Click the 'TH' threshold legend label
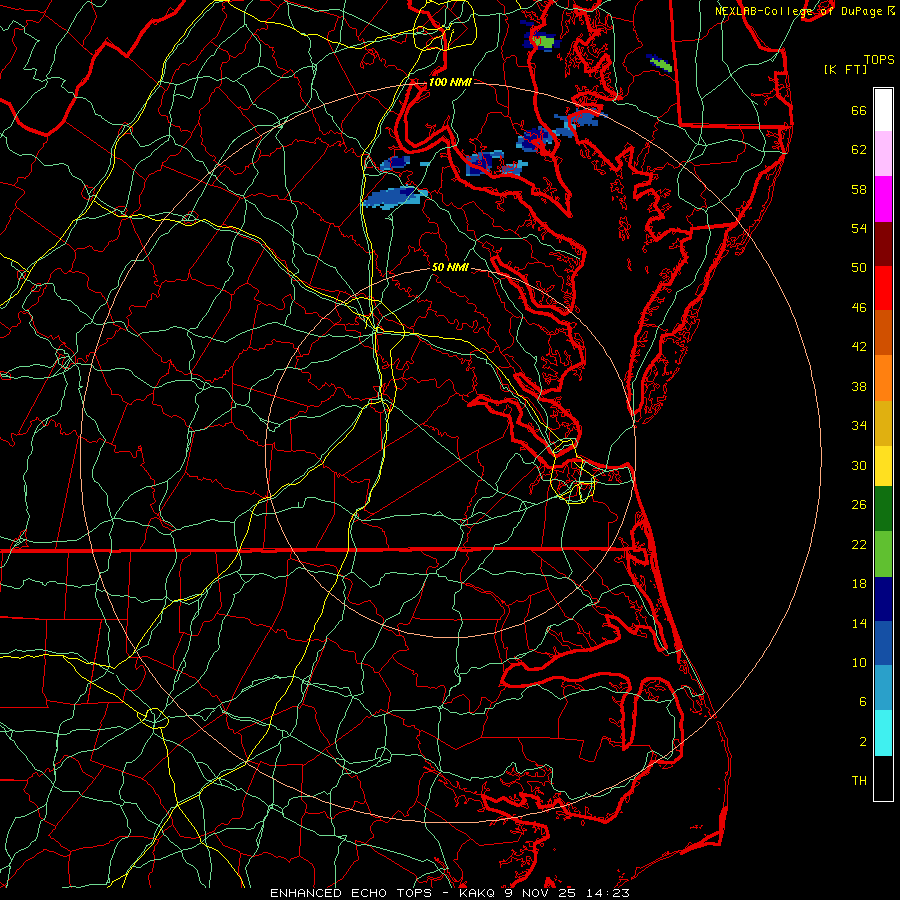The image size is (900, 900). (859, 780)
